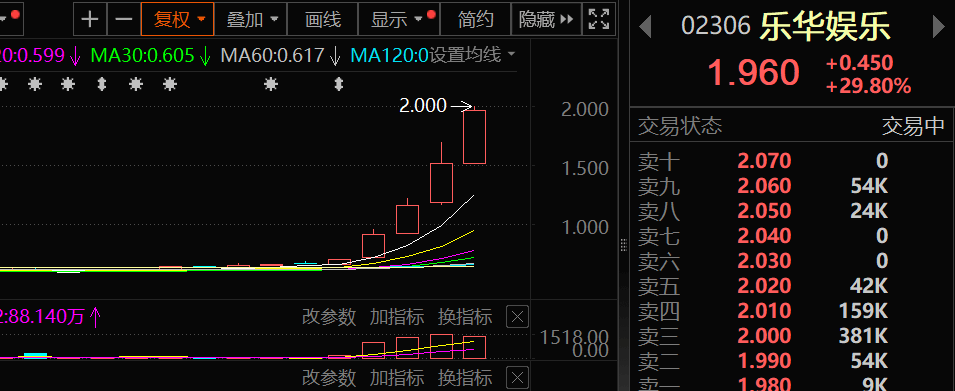Click percent change +29.80%
Viewport: 955px width, 391px height.
pyautogui.click(x=869, y=86)
